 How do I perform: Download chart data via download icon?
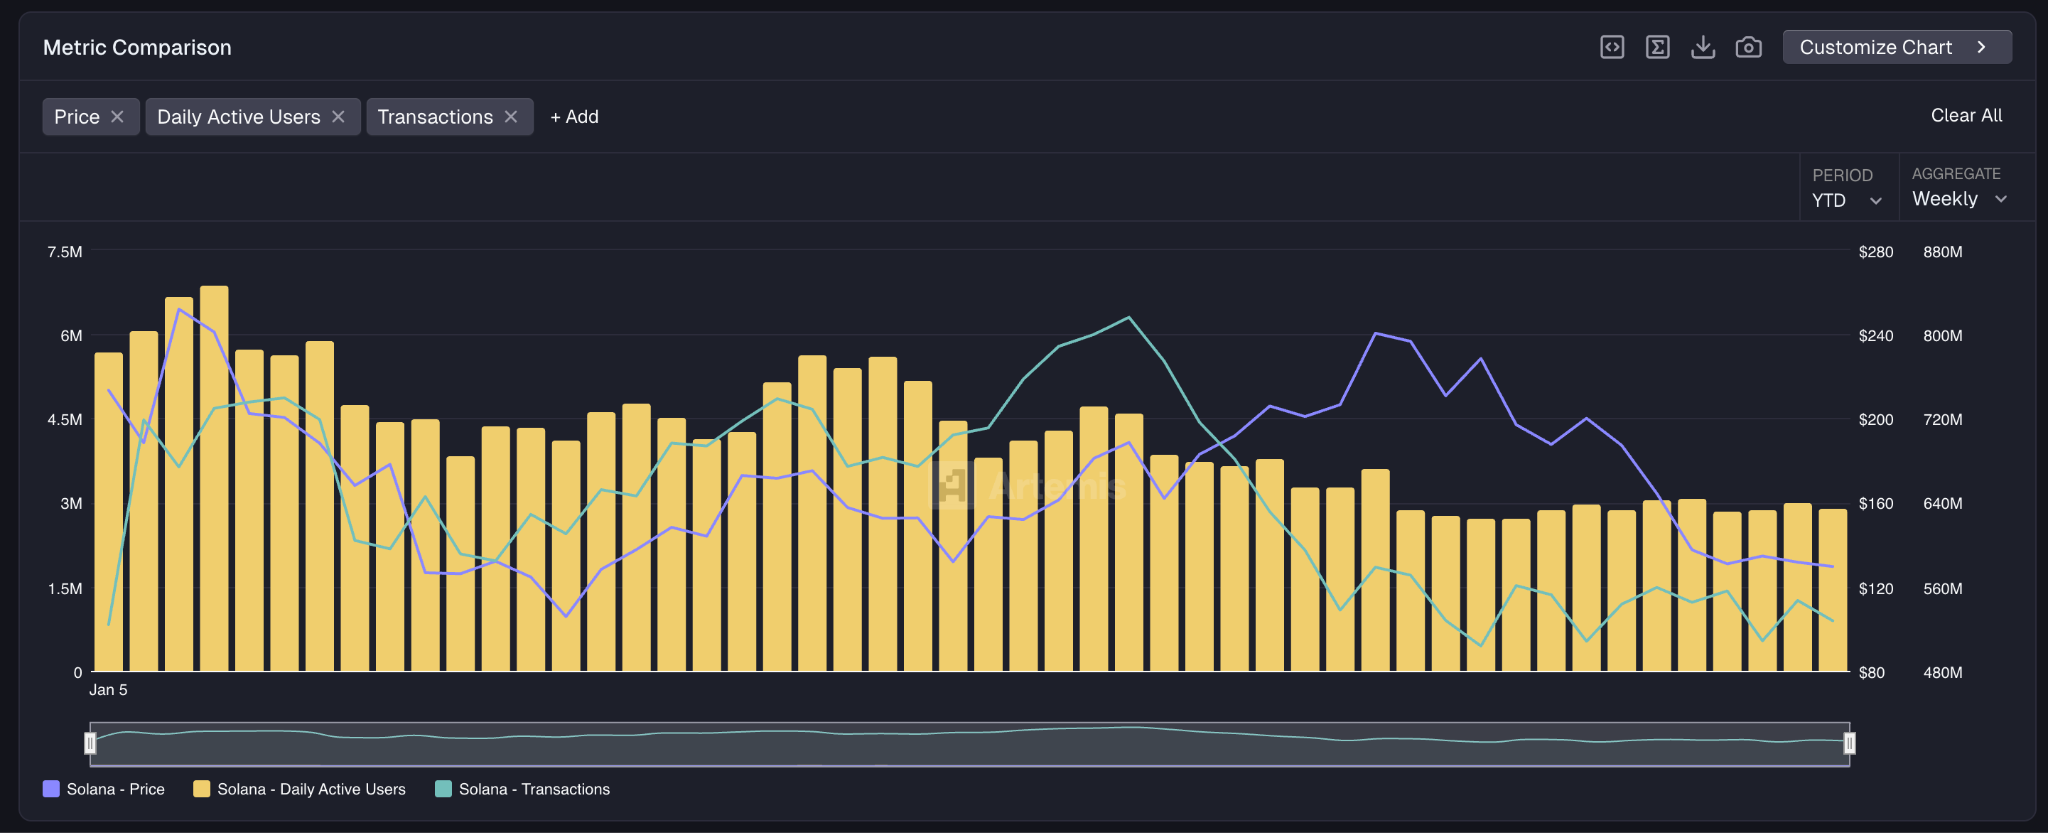(x=1703, y=47)
